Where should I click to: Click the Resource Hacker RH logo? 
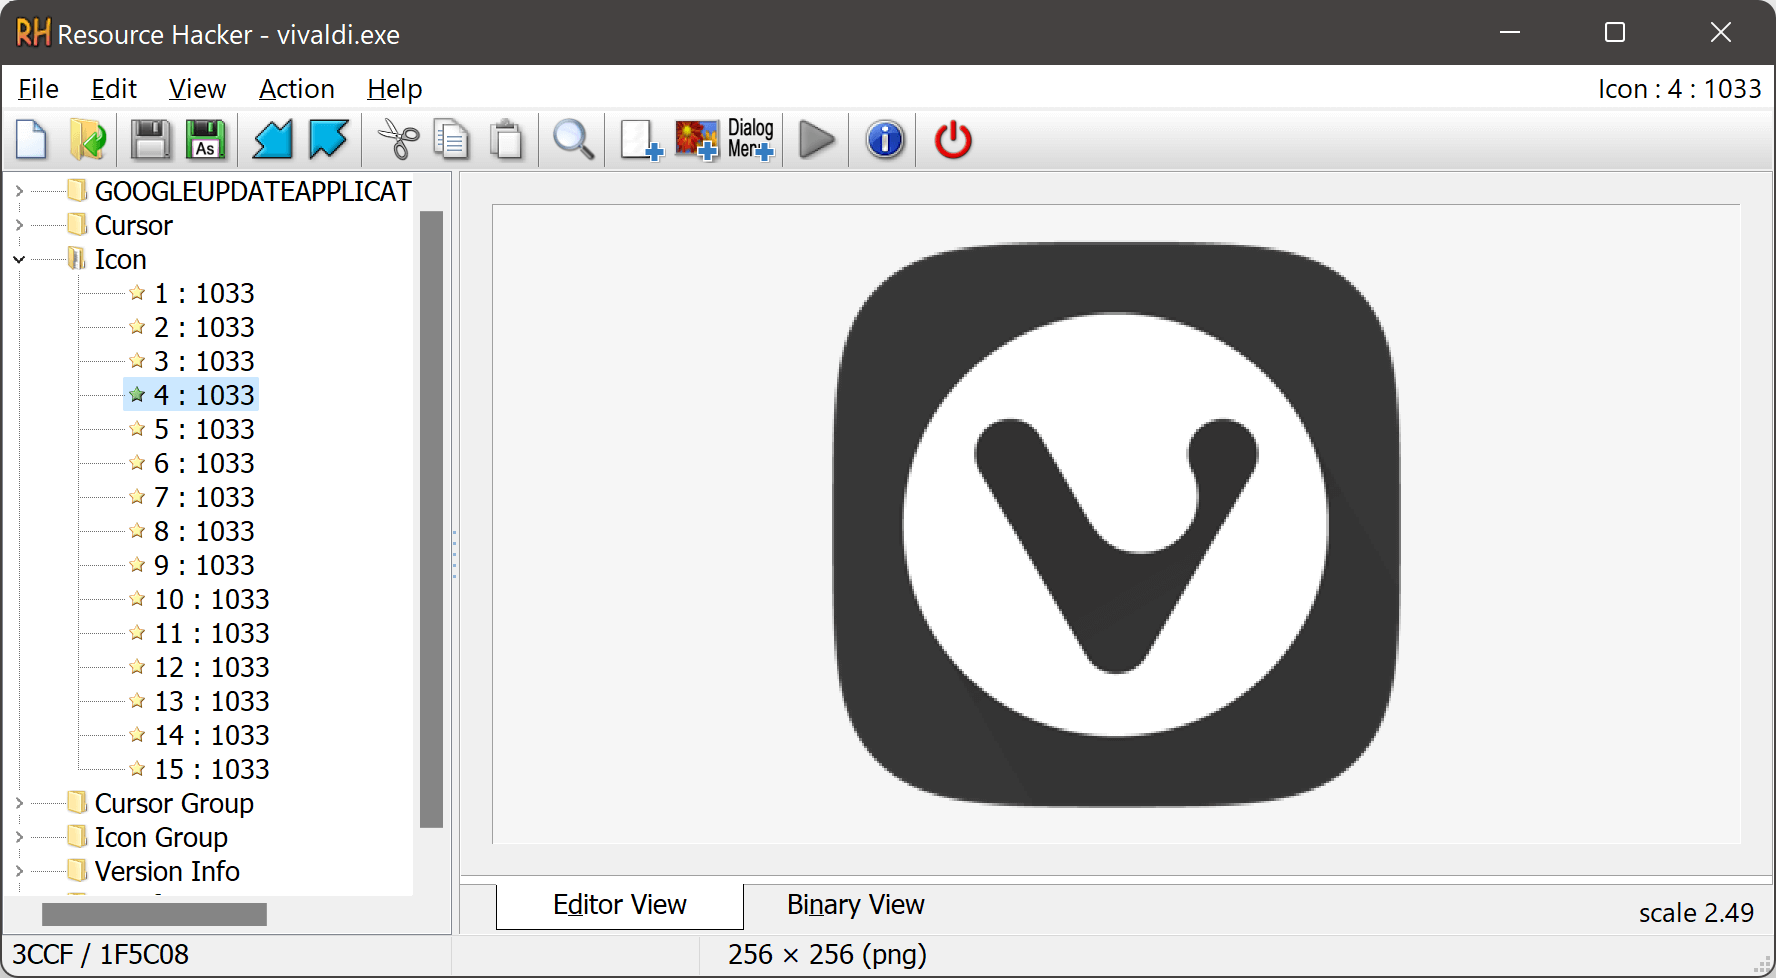pos(33,33)
